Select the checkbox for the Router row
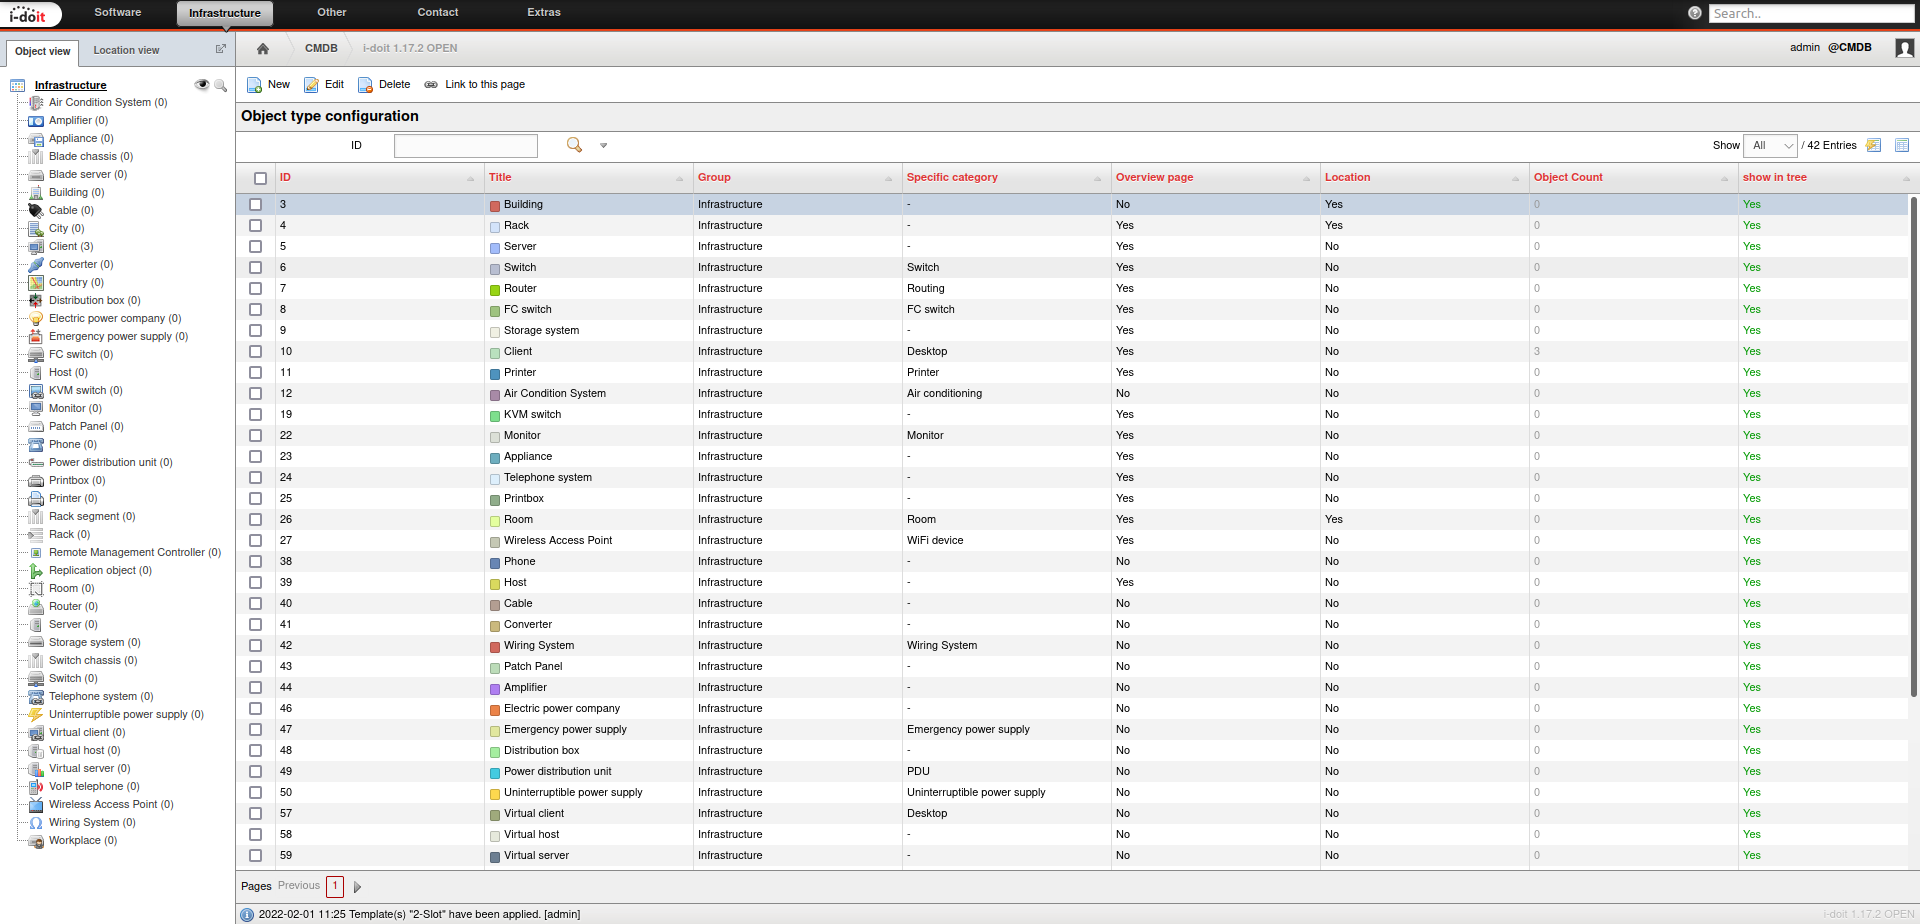Screen dimensions: 1920x924 pos(256,289)
